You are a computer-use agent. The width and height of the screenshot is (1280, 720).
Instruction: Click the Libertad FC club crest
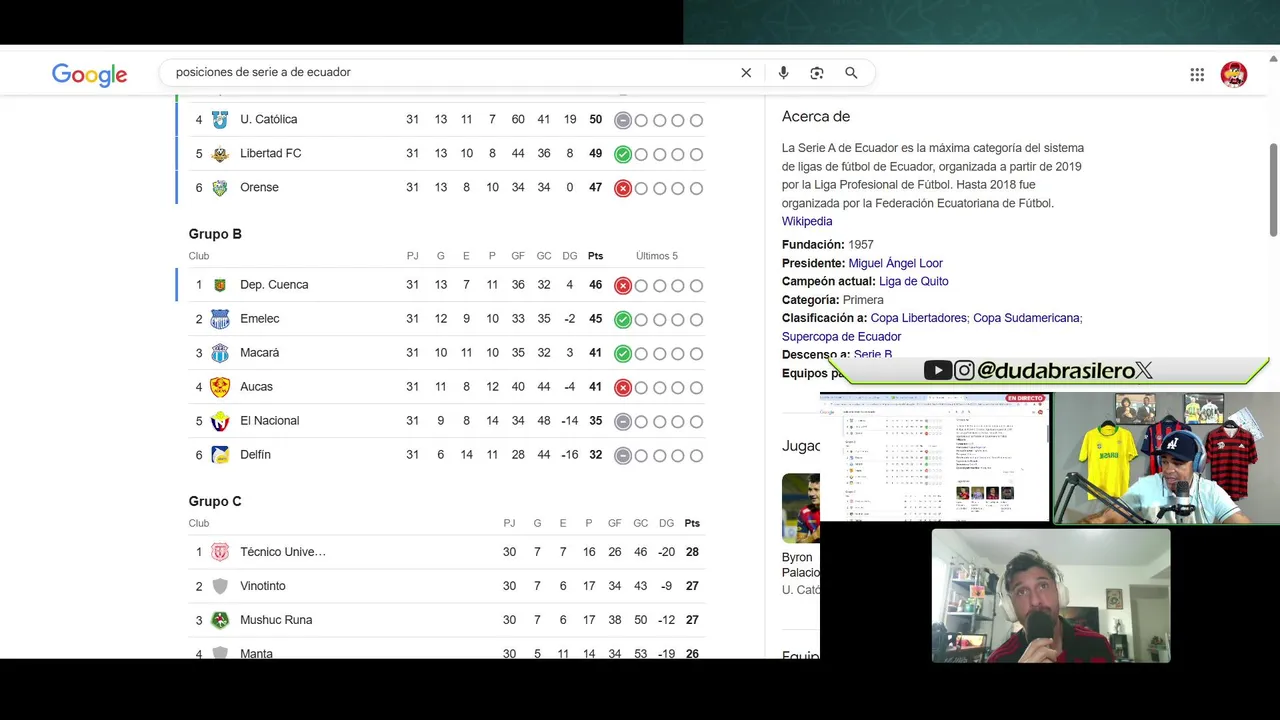[x=220, y=154]
